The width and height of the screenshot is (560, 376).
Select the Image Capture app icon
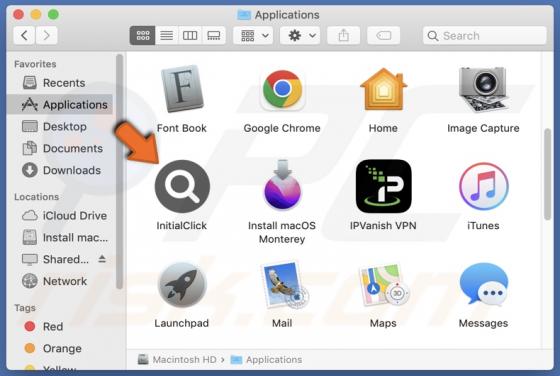[483, 90]
